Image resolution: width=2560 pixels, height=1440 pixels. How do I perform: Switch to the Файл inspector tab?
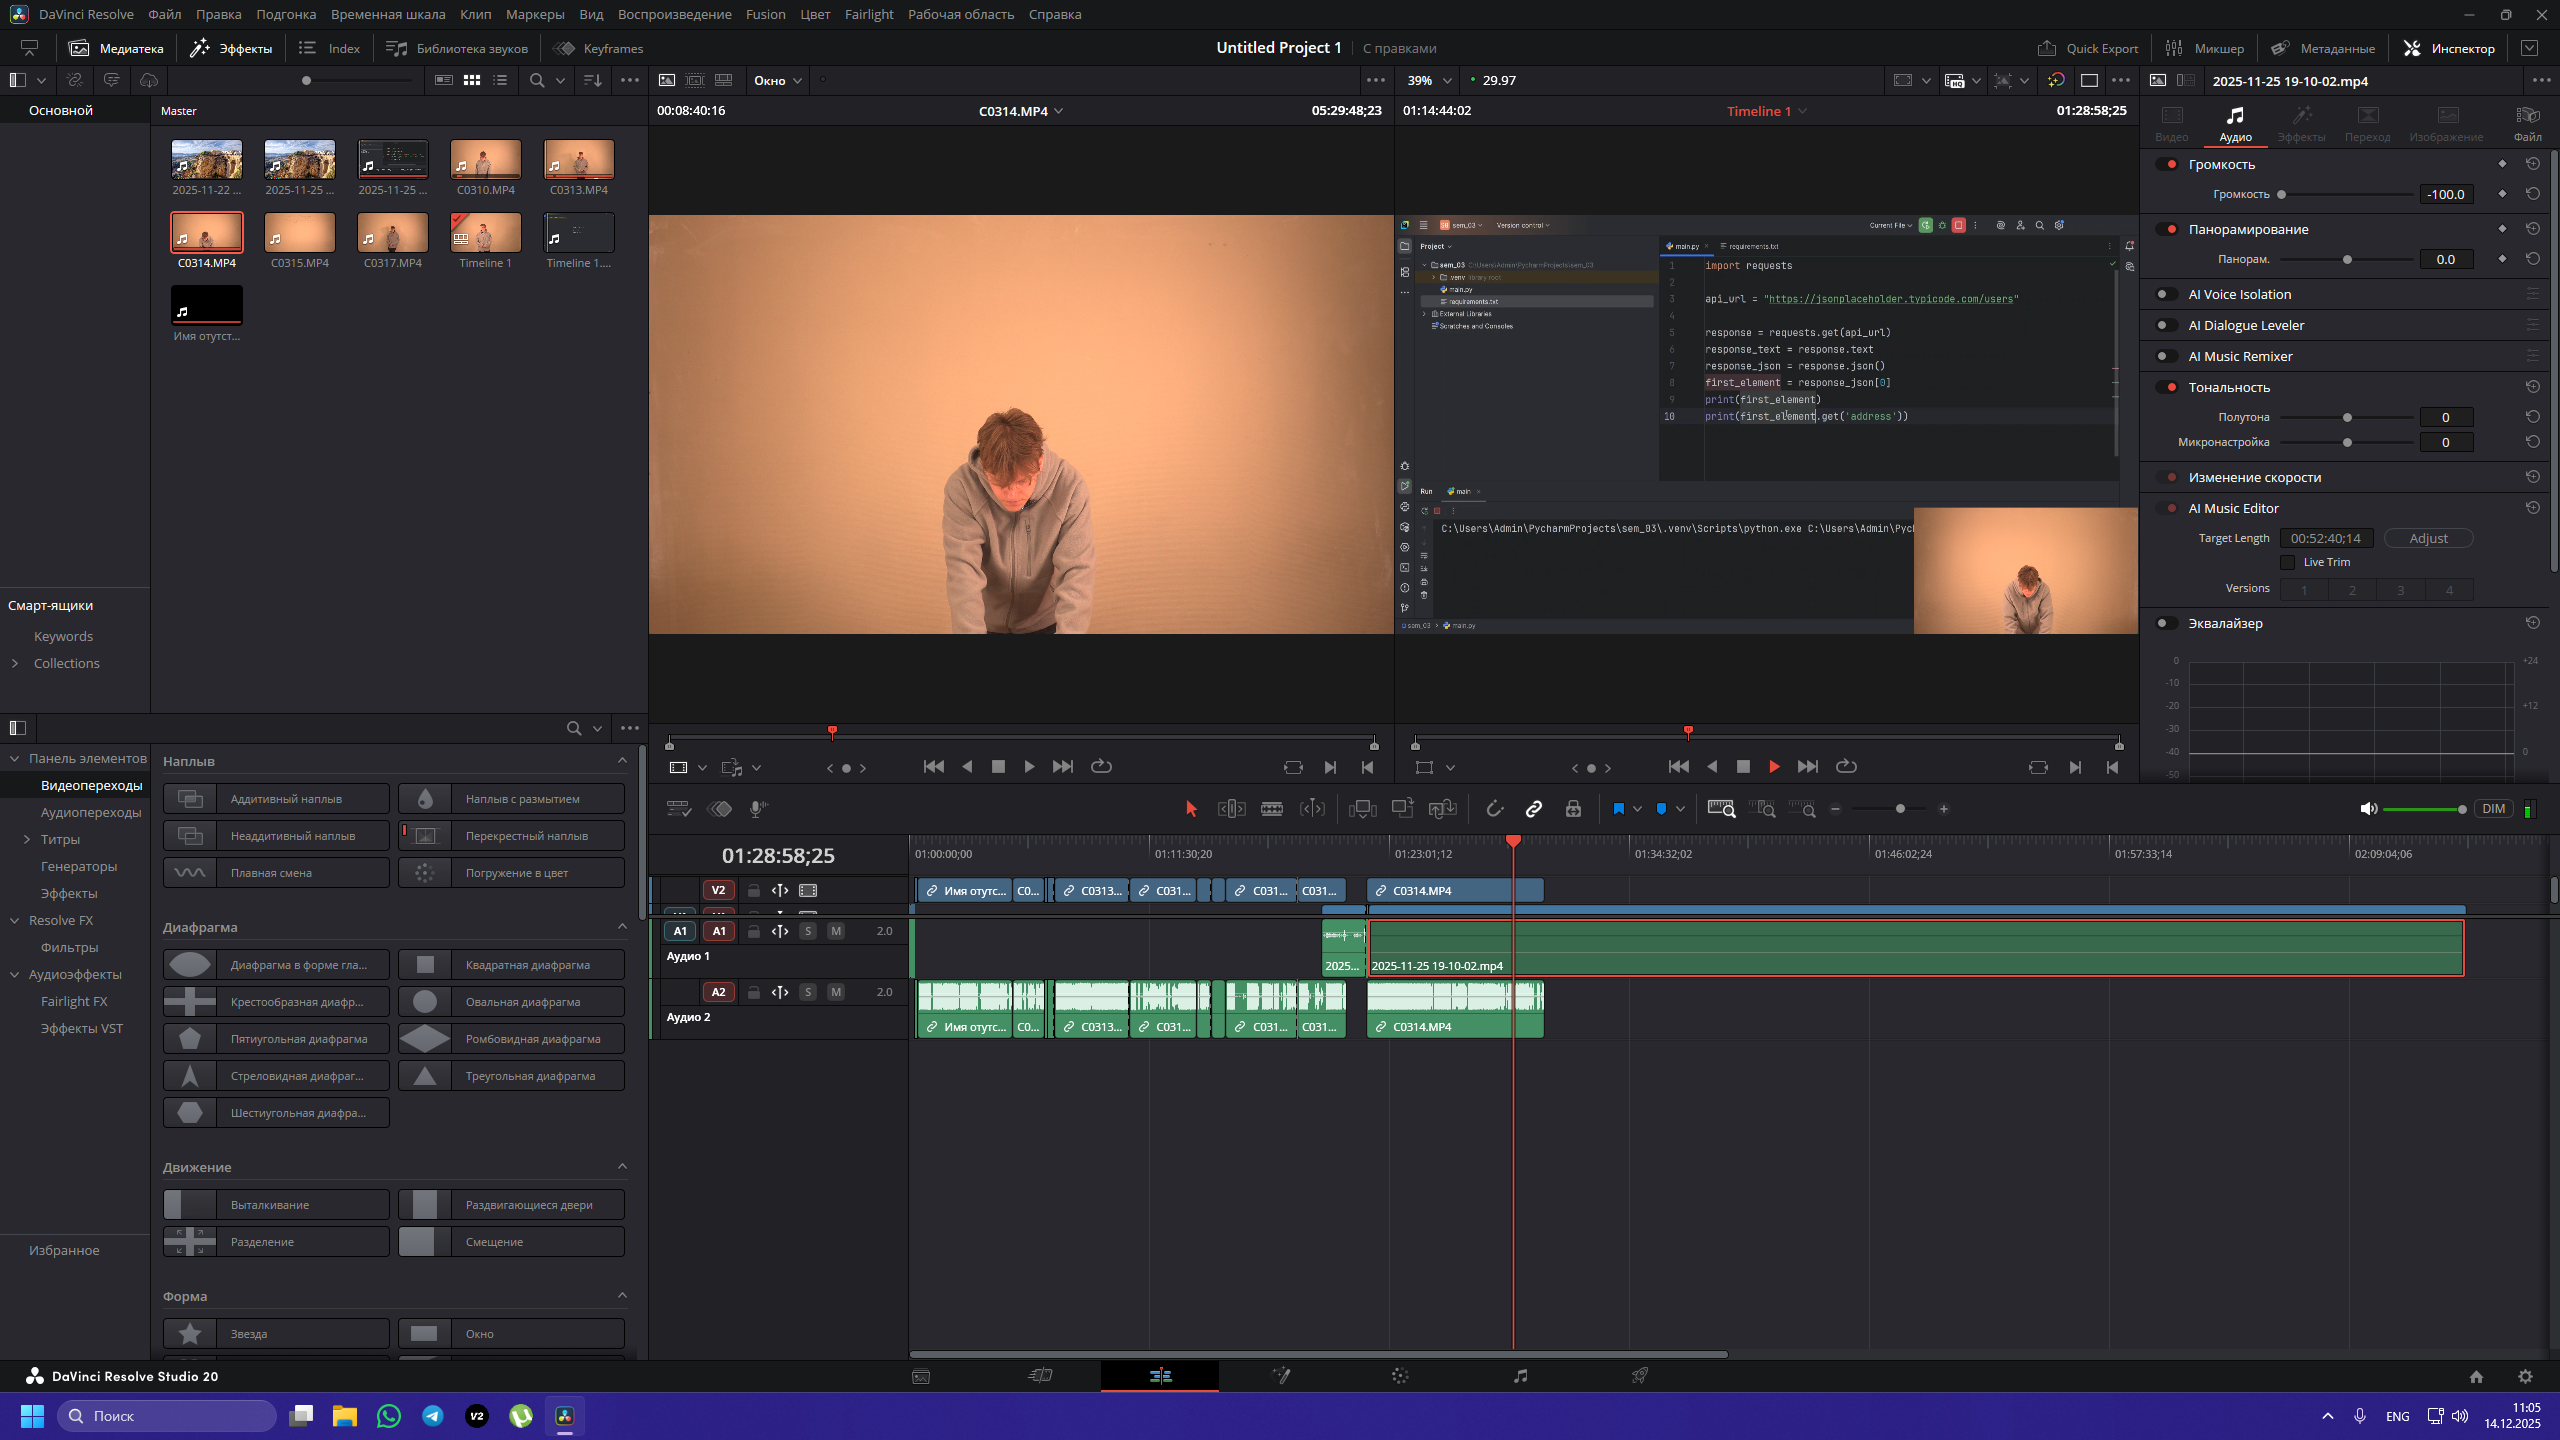tap(2527, 123)
